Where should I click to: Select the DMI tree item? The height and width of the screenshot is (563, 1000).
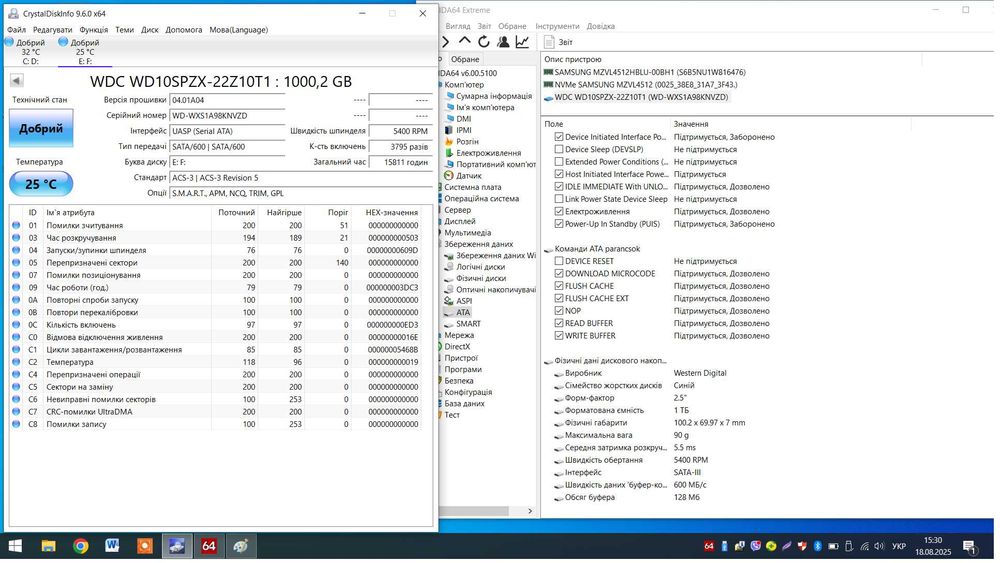(x=464, y=119)
